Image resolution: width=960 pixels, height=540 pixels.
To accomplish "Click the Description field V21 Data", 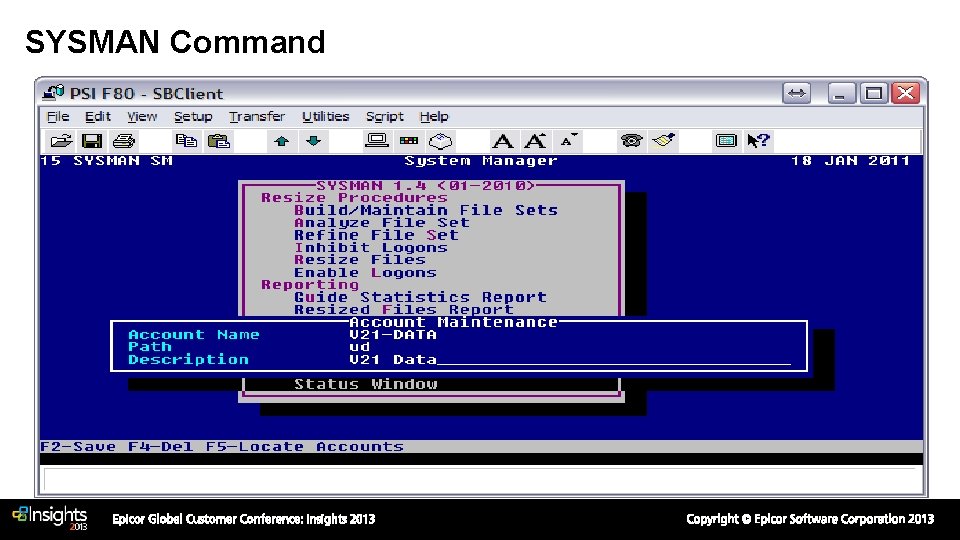I will pos(569,359).
